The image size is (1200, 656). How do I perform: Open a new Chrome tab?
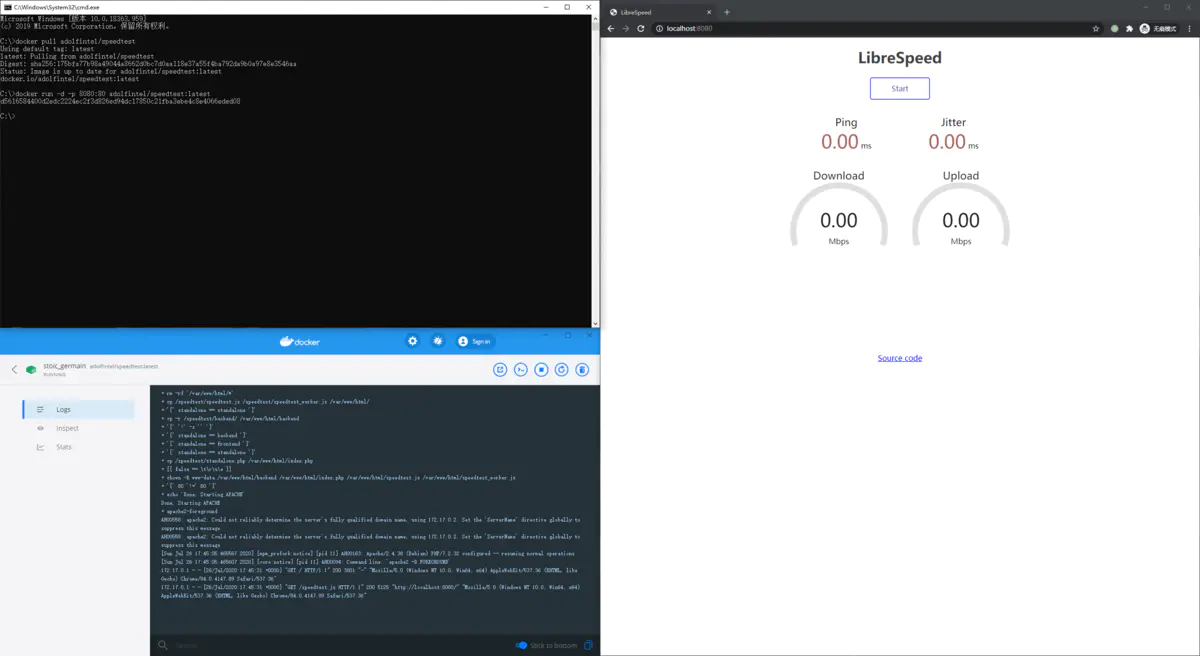(727, 12)
